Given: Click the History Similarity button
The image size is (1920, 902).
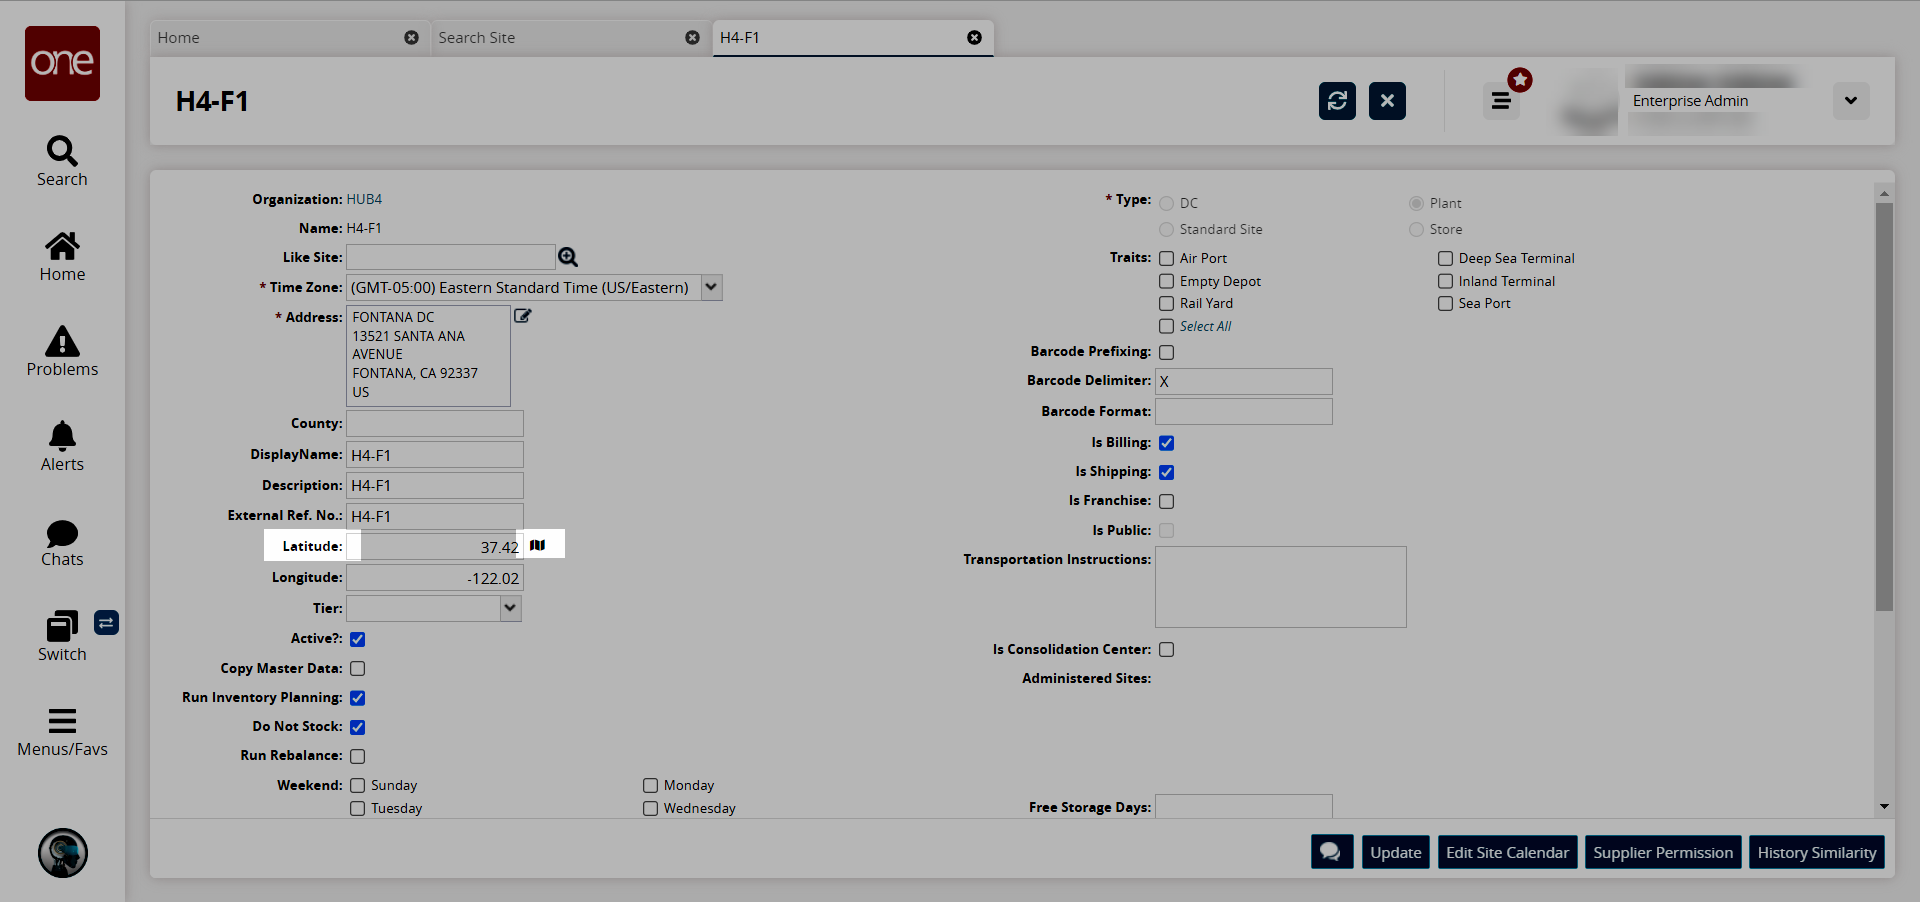Looking at the screenshot, I should click(1817, 852).
